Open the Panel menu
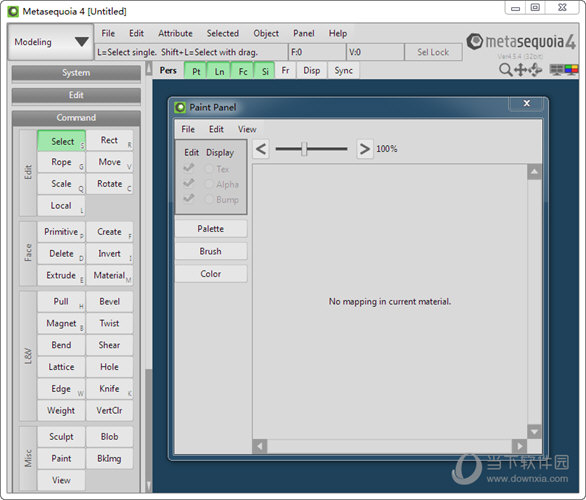586x500 pixels. click(x=304, y=33)
